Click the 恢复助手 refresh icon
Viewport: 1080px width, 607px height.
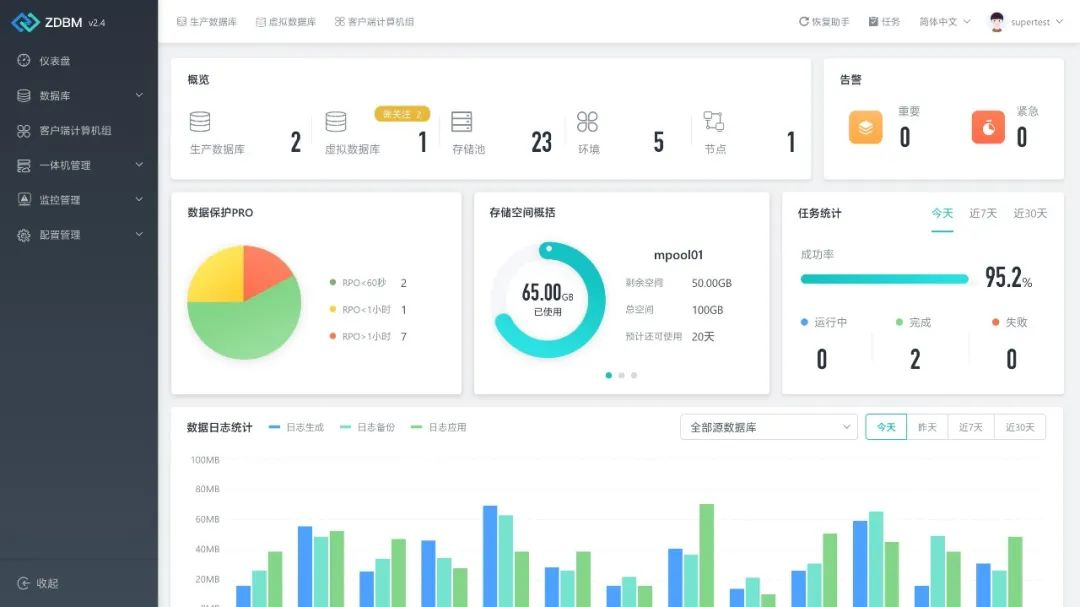(803, 21)
